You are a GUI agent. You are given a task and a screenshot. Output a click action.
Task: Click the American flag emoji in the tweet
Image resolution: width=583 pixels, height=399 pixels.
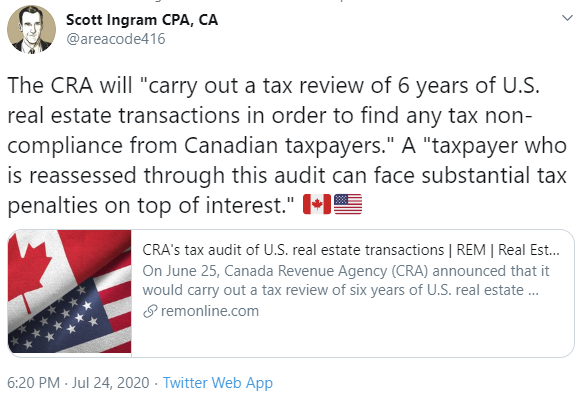pyautogui.click(x=348, y=204)
